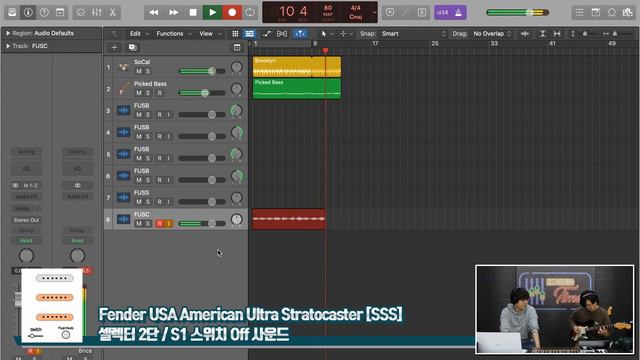640x360 pixels.
Task: Select the yellow Brooklyn region
Action: [297, 67]
